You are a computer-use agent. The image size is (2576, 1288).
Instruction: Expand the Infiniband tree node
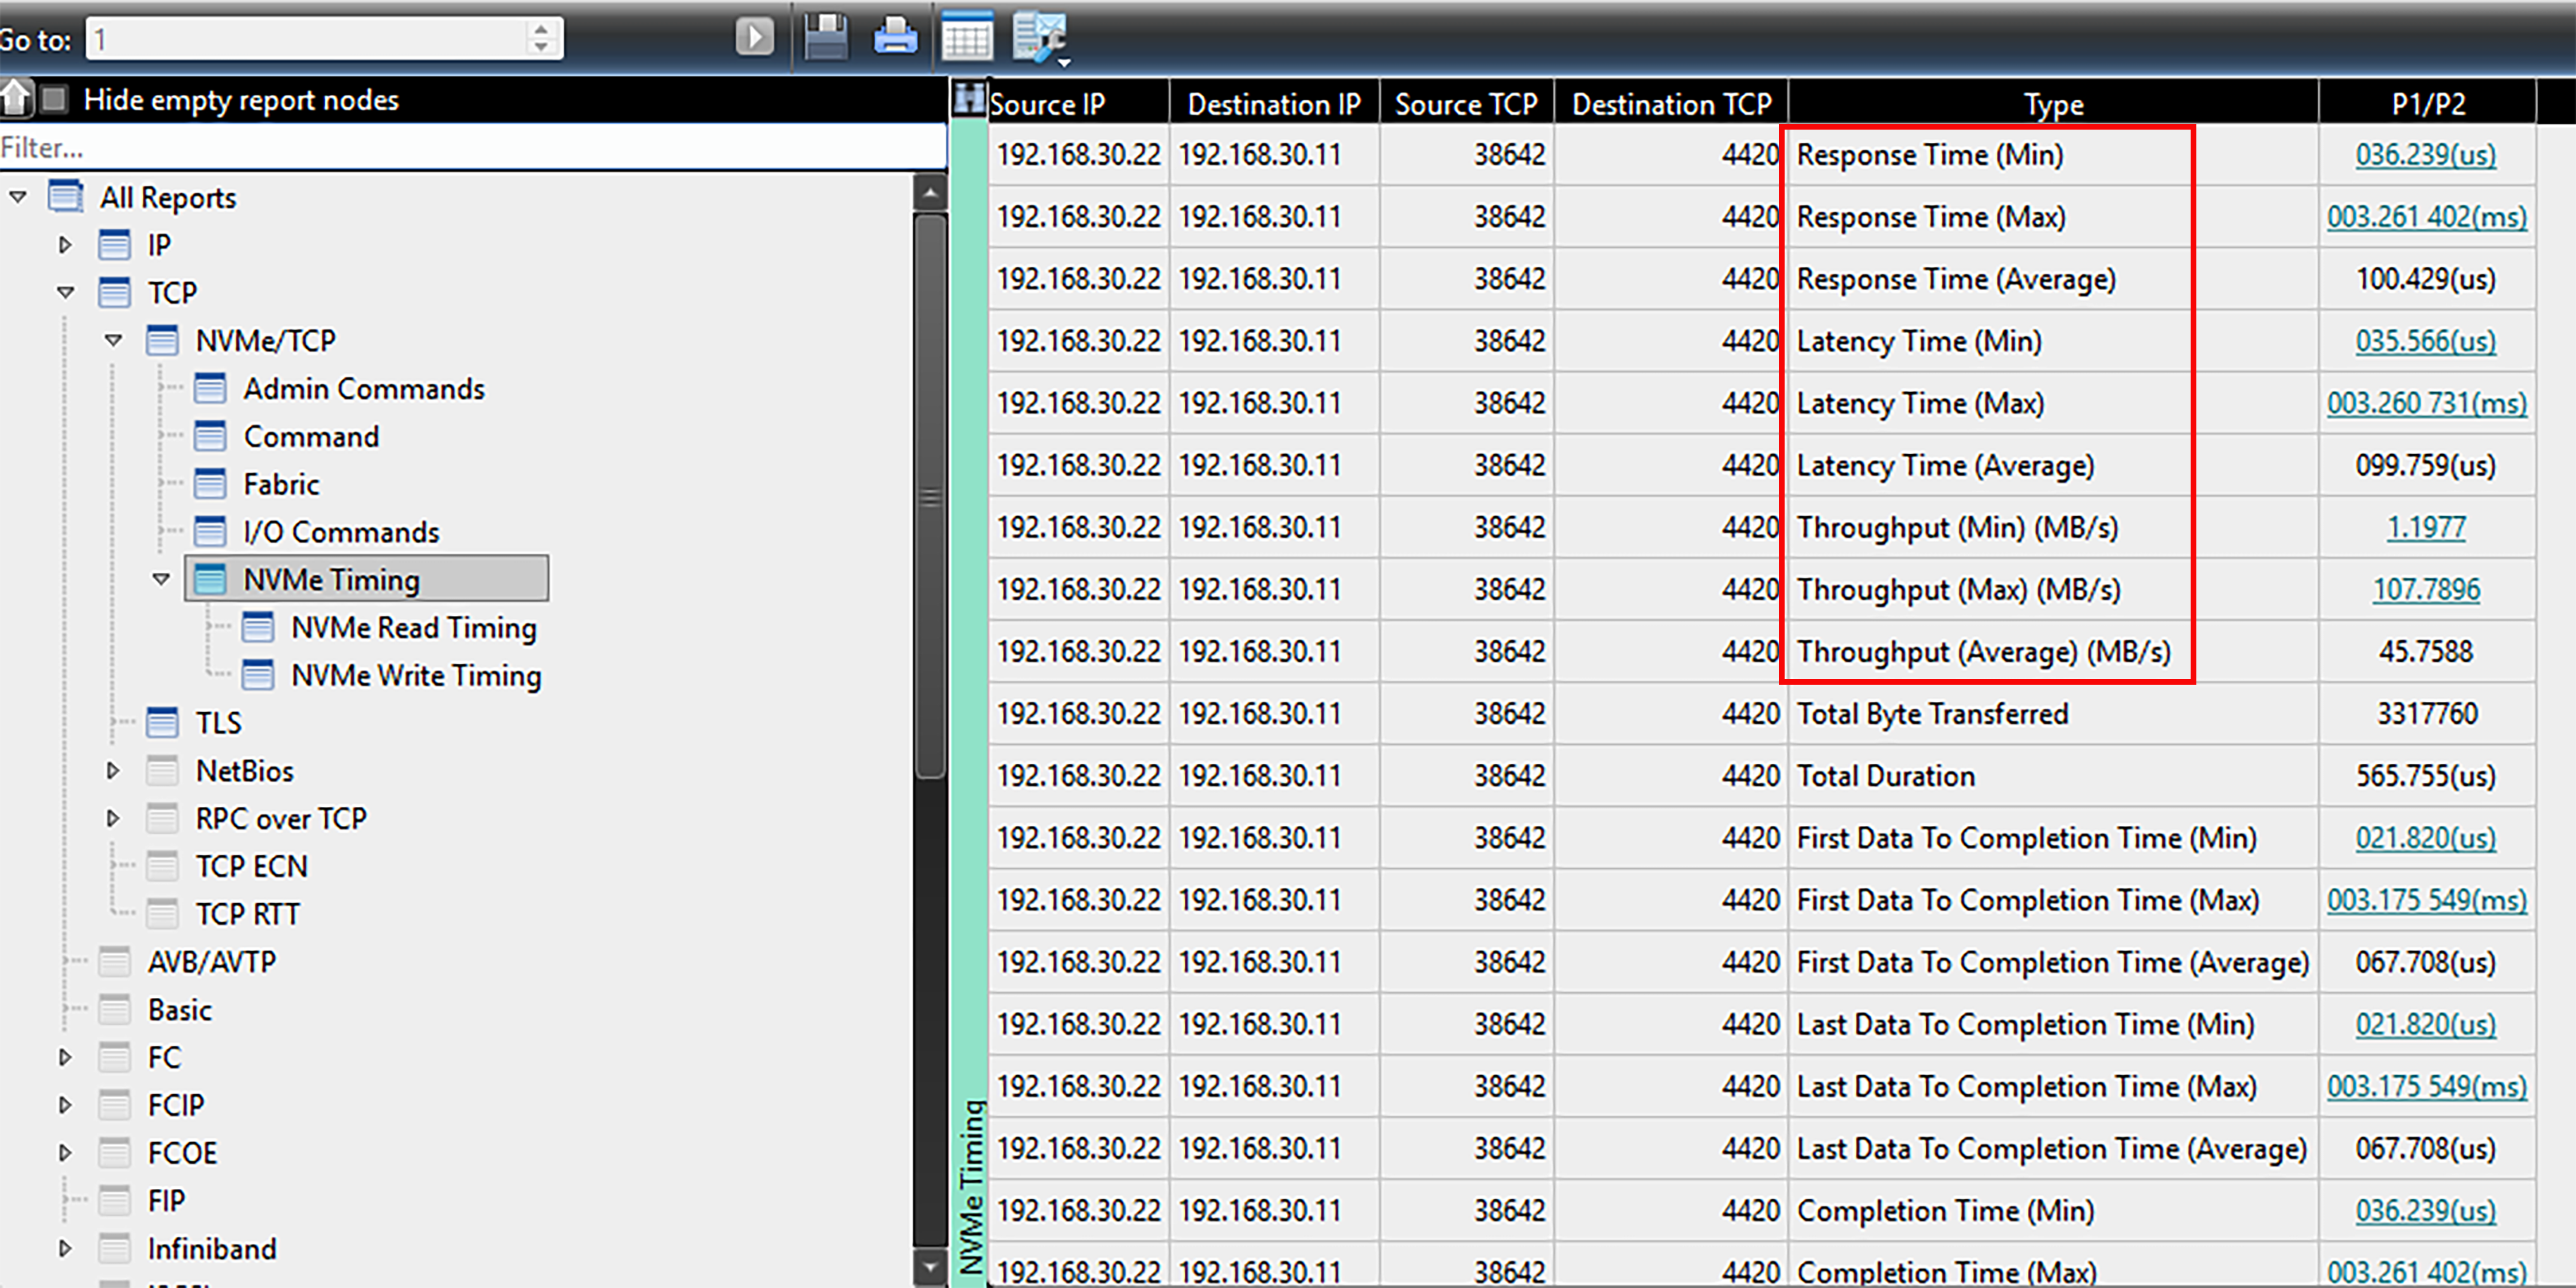(x=65, y=1249)
